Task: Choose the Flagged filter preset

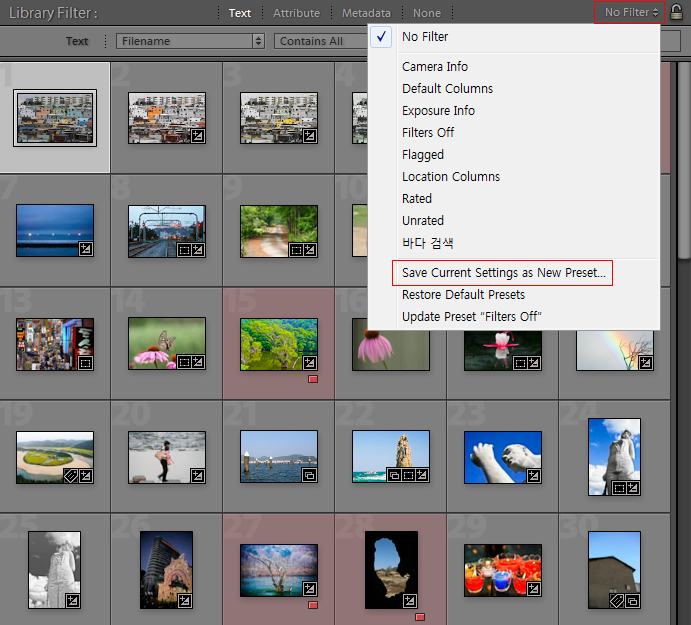Action: [x=423, y=155]
